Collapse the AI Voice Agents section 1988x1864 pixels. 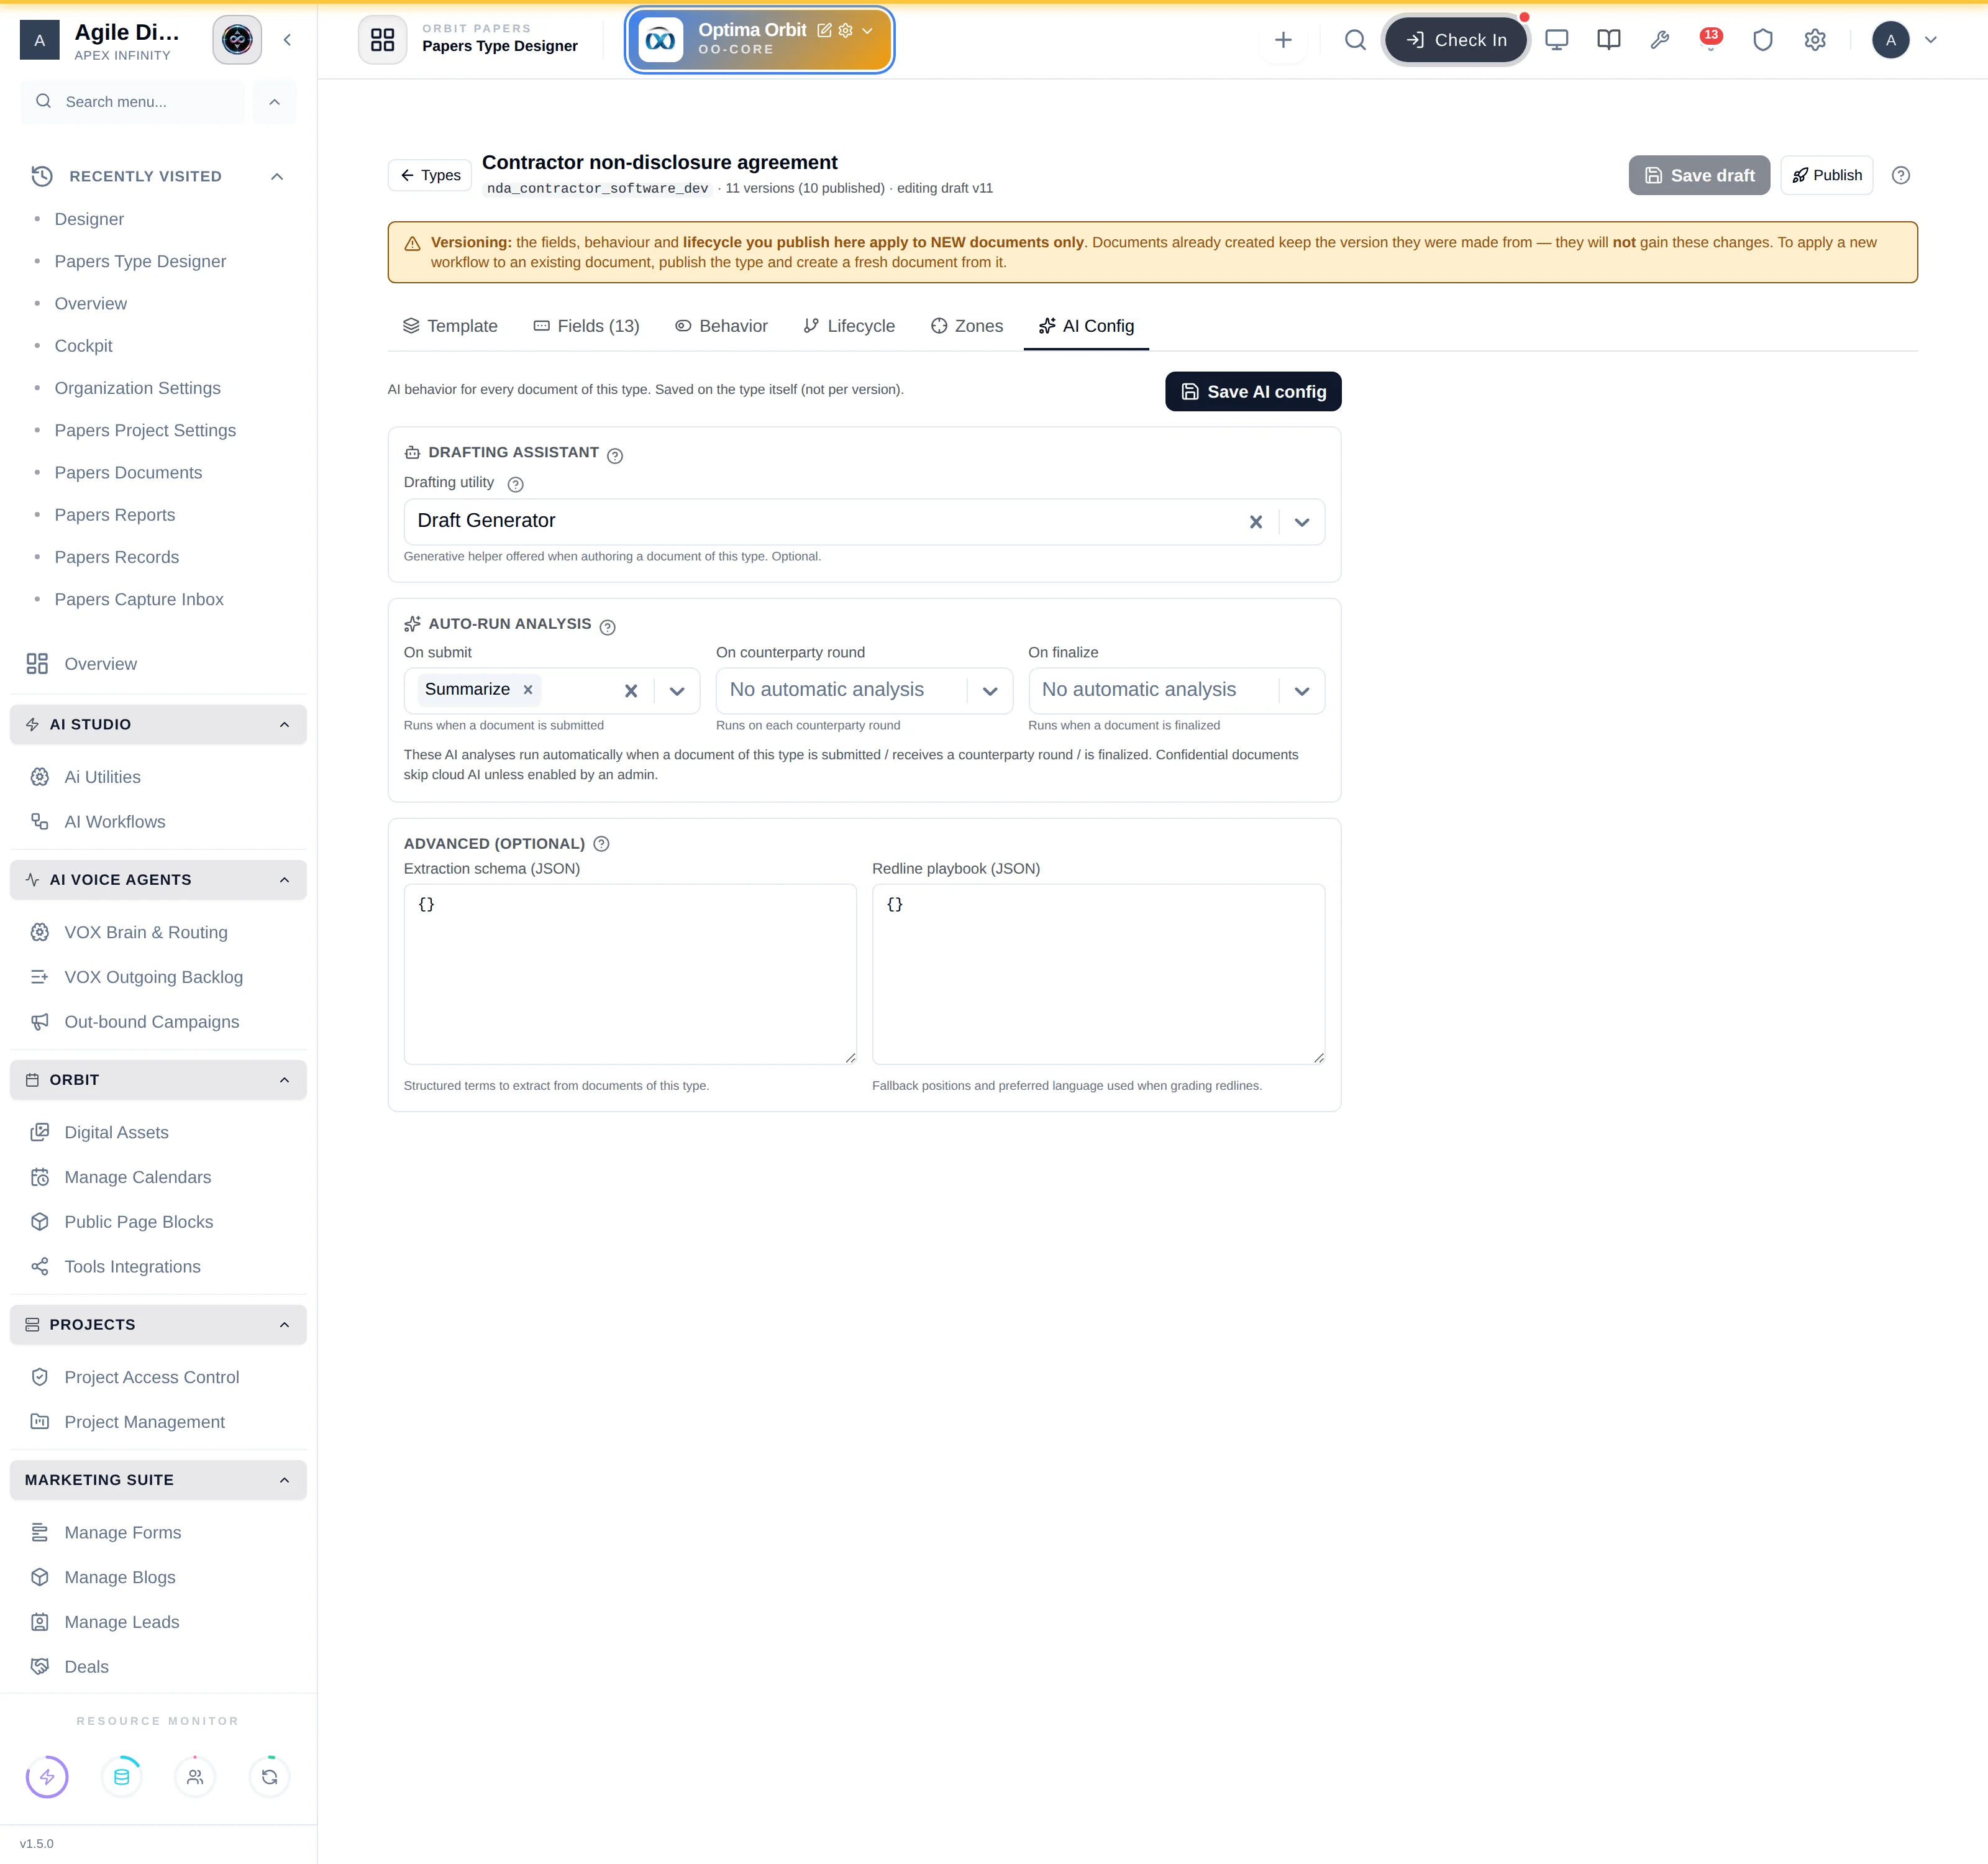click(284, 880)
